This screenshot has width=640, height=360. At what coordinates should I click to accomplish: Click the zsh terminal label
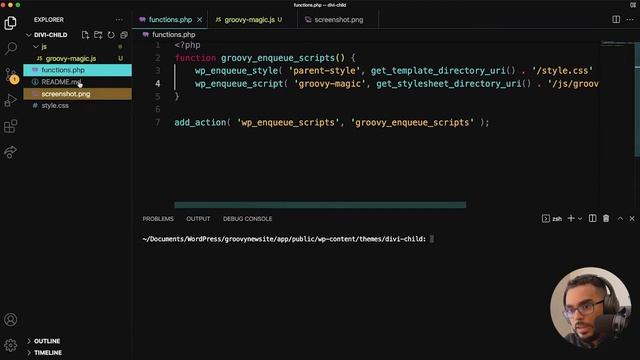click(x=557, y=219)
